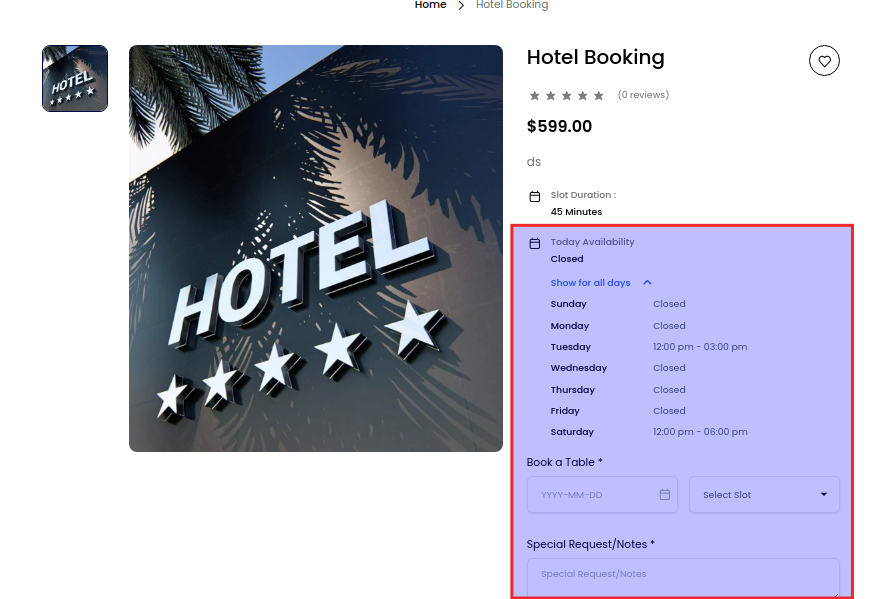Screen dimensions: 892x599
Task: Select the small hotel thumbnail image
Action: 75,78
